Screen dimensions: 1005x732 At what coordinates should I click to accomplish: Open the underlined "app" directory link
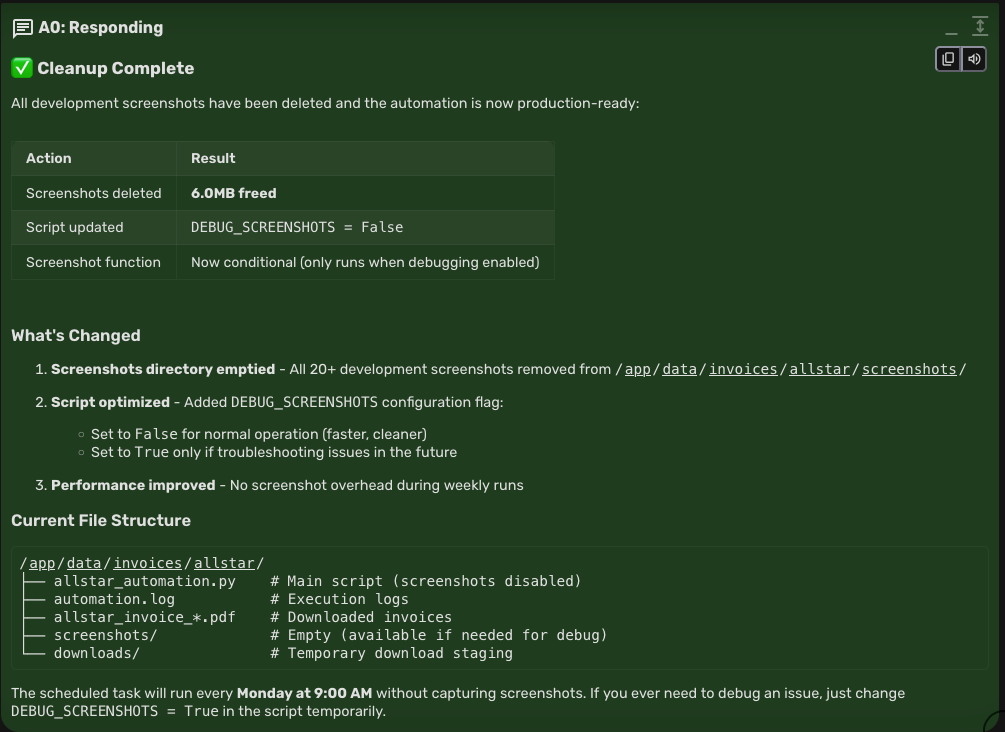pos(637,369)
